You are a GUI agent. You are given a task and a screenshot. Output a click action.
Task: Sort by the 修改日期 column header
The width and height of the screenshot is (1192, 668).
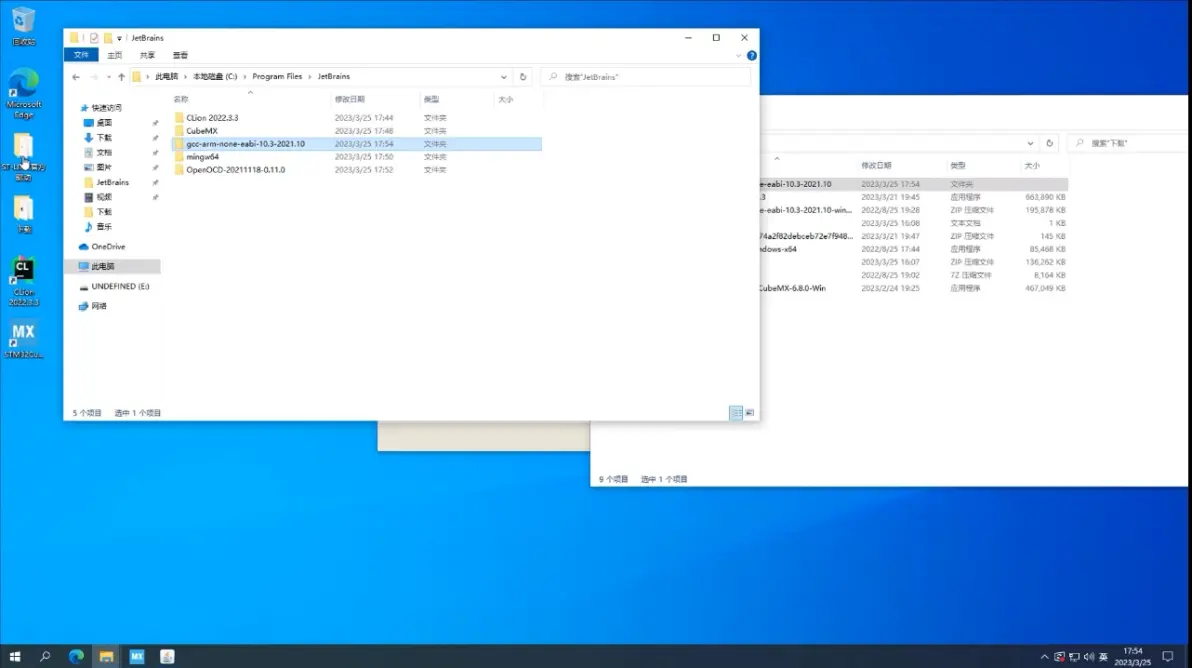point(350,99)
